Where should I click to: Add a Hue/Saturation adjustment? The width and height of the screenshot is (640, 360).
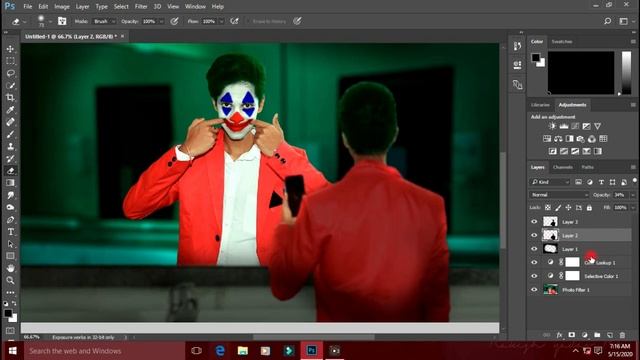(x=547, y=139)
